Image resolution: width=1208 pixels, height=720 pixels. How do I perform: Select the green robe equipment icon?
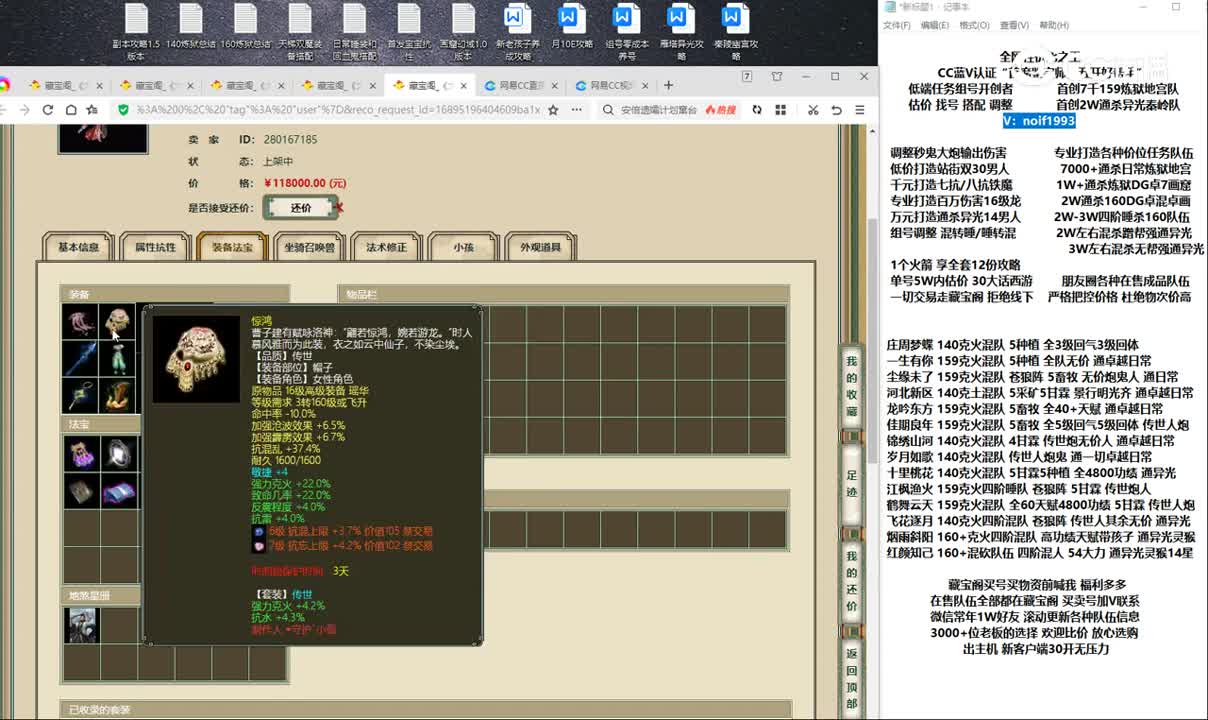118,359
